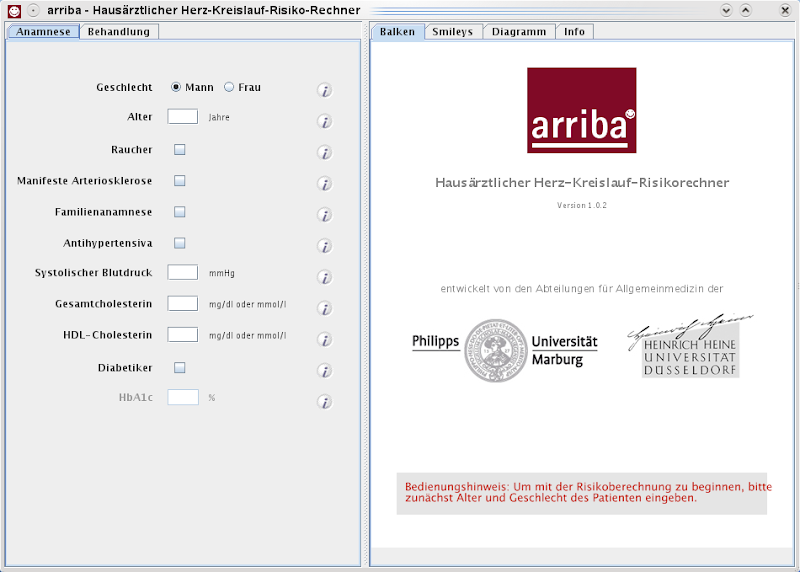The width and height of the screenshot is (800, 572).
Task: Click 'Hausärztlicher Herz-Kreislauf-Risikorechner' heading
Action: [582, 183]
